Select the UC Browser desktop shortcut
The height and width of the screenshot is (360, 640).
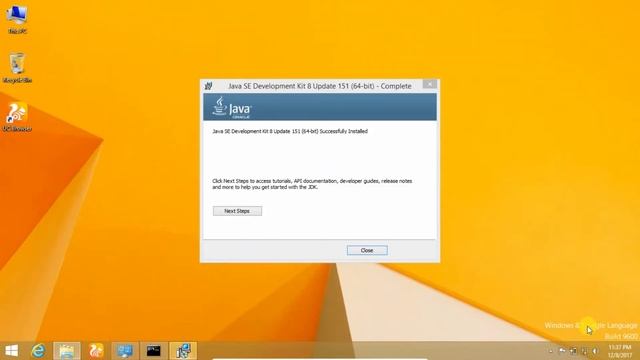[17, 117]
